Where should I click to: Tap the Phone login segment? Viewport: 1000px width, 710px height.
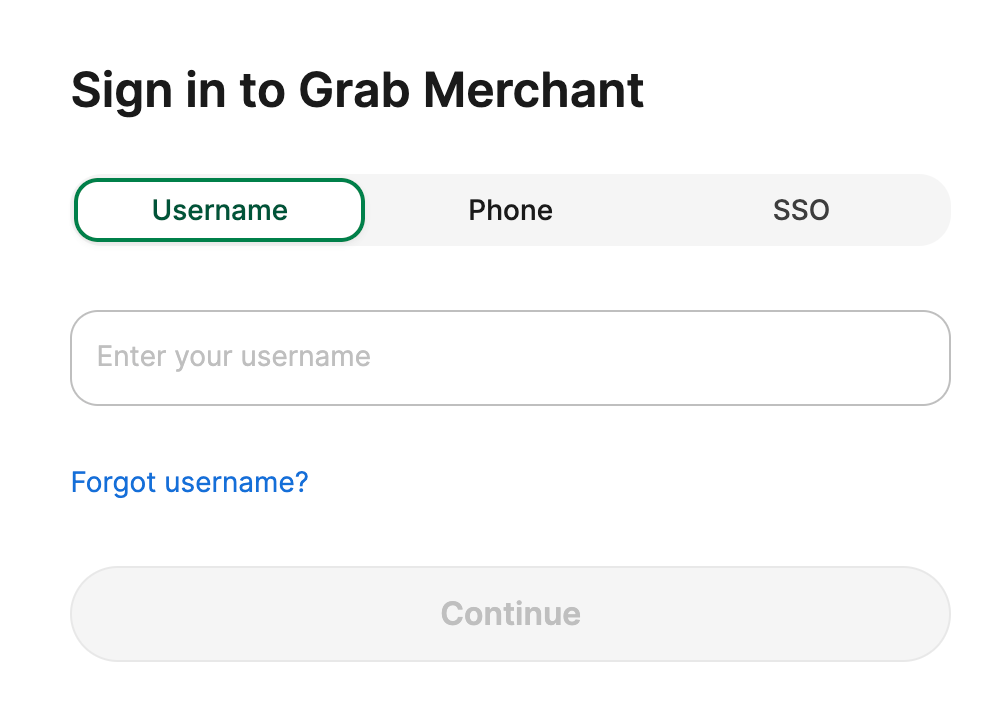coord(510,210)
